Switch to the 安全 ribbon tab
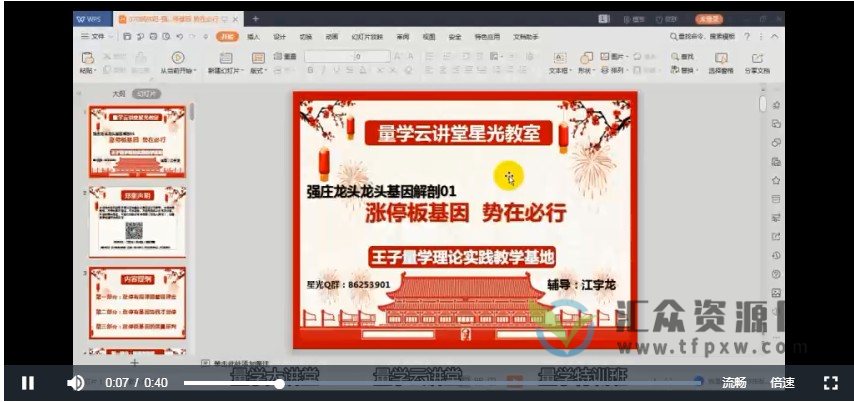 pyautogui.click(x=455, y=37)
